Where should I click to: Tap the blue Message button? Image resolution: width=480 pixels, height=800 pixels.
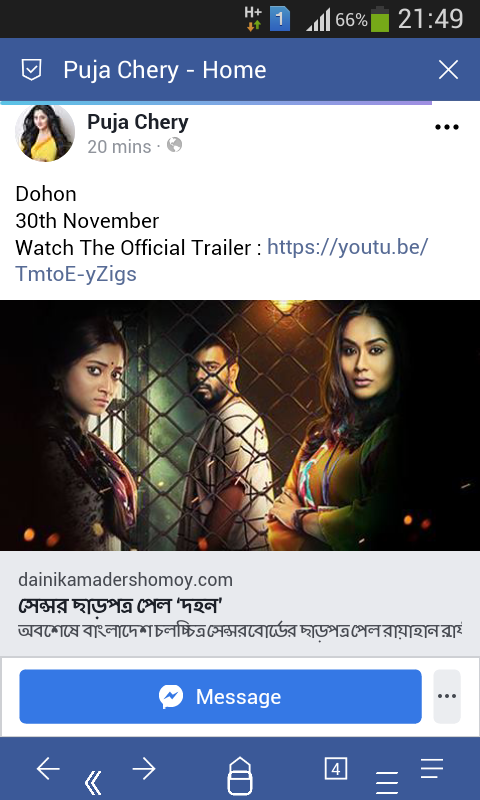(220, 696)
